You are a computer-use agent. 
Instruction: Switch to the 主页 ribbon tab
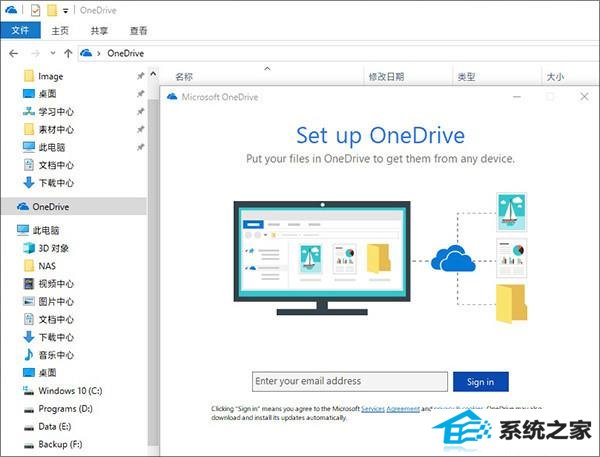(x=60, y=31)
